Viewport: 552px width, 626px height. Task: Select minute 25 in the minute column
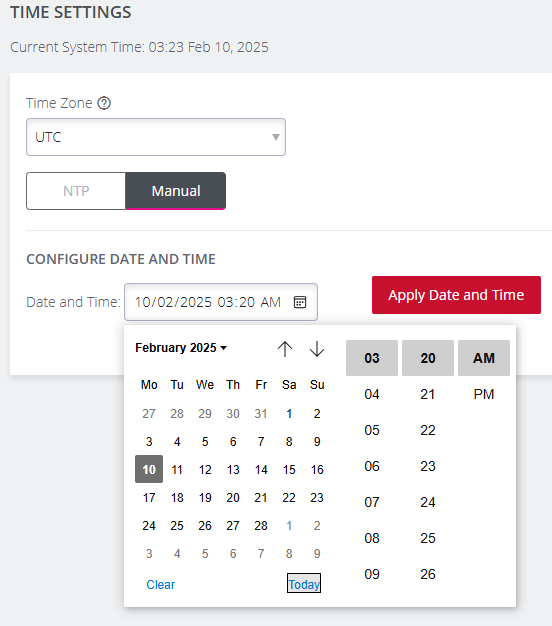(427, 538)
